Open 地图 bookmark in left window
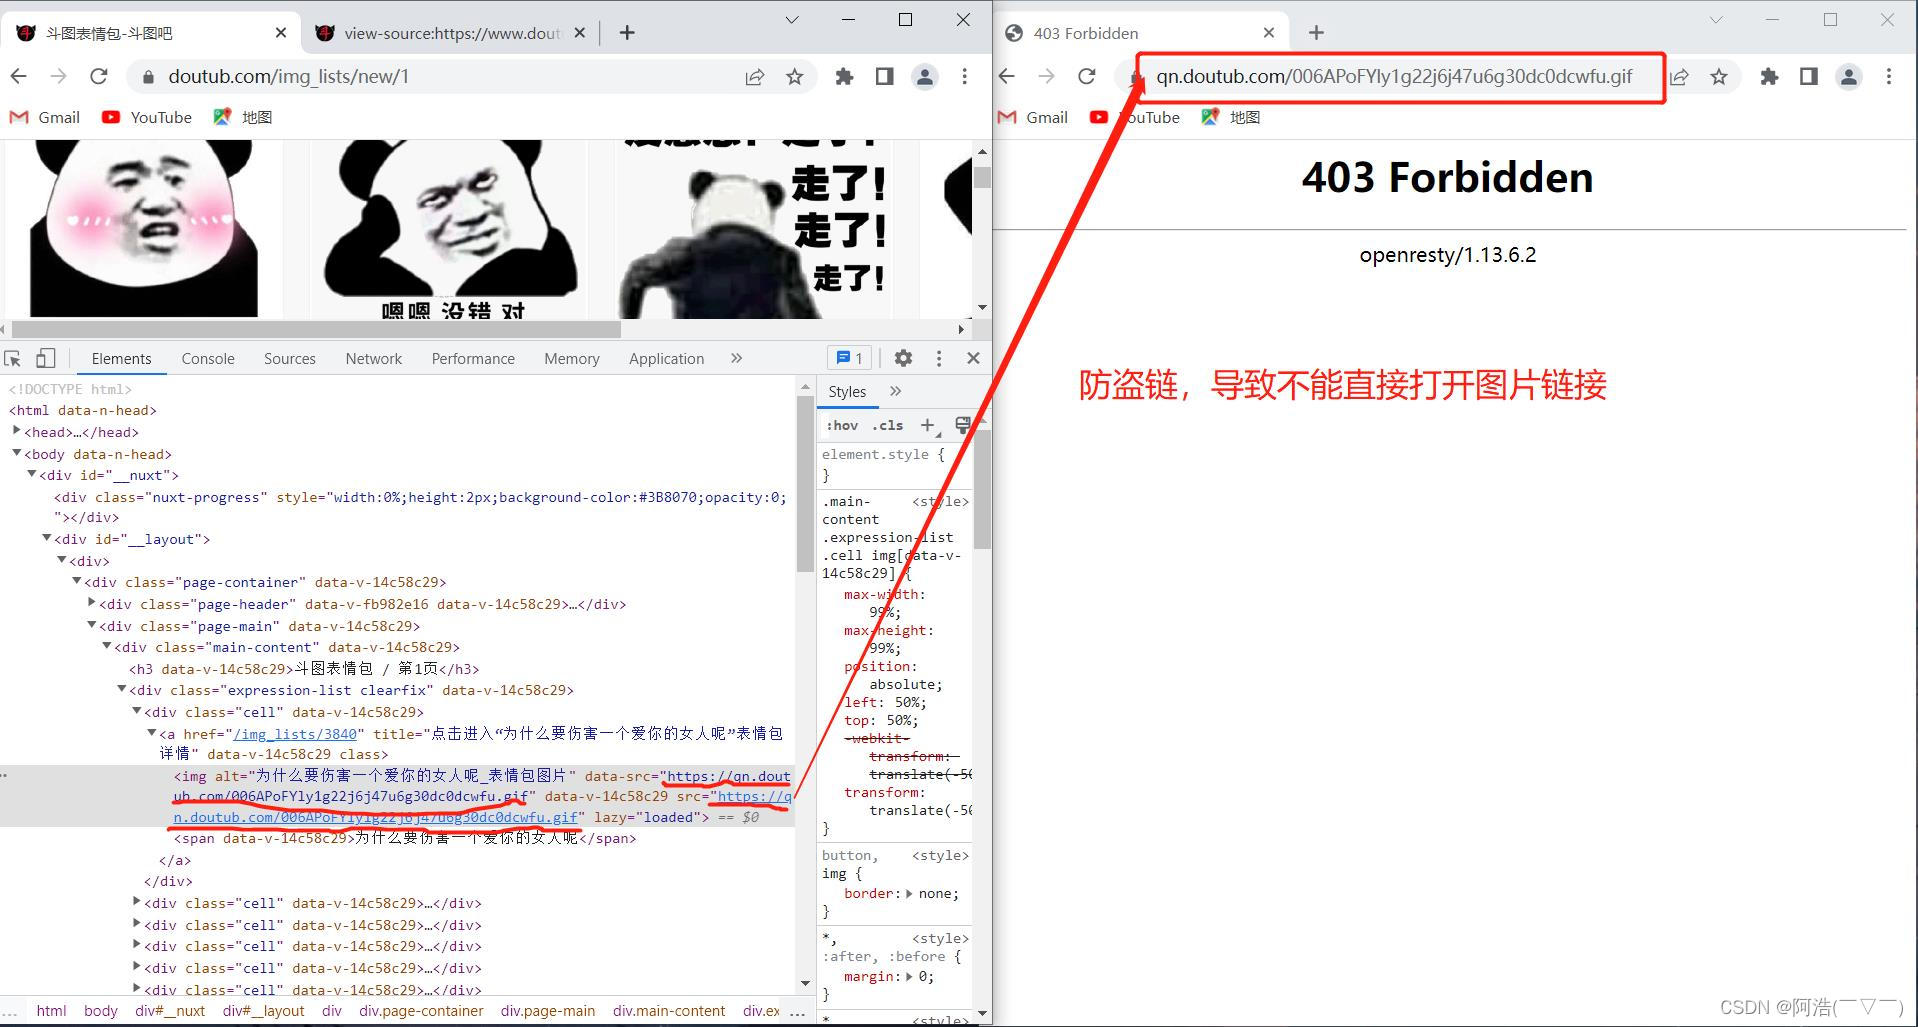The width and height of the screenshot is (1918, 1027). (x=243, y=117)
